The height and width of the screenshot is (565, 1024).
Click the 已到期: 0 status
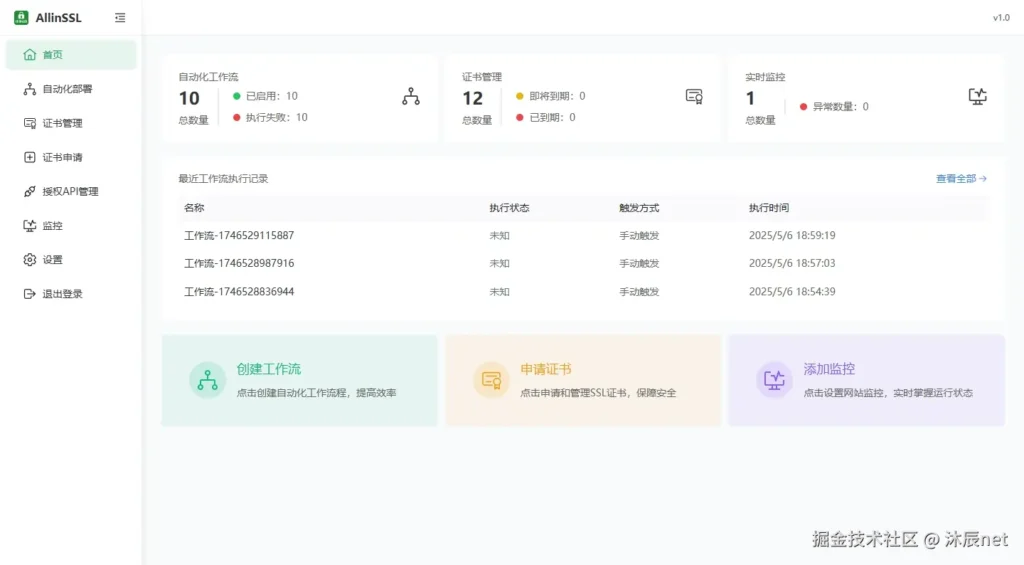click(x=545, y=118)
